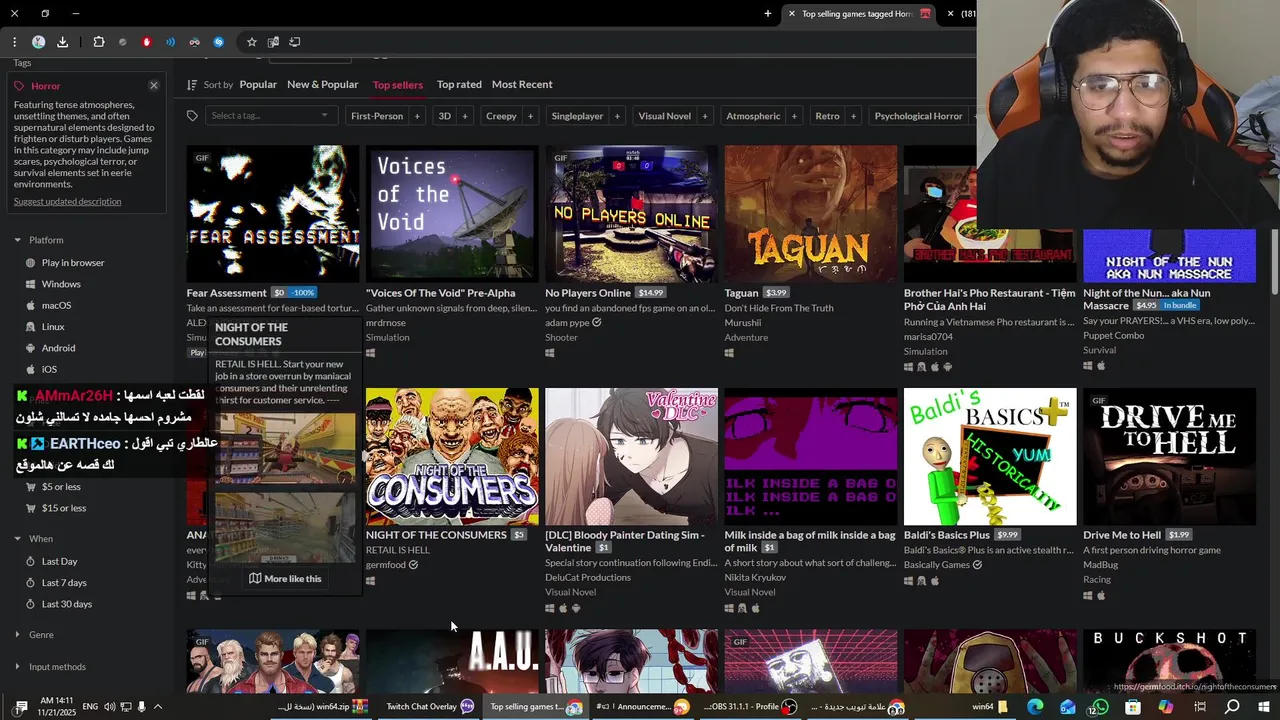
Task: Click the Play in browser platform icon
Action: [31, 263]
